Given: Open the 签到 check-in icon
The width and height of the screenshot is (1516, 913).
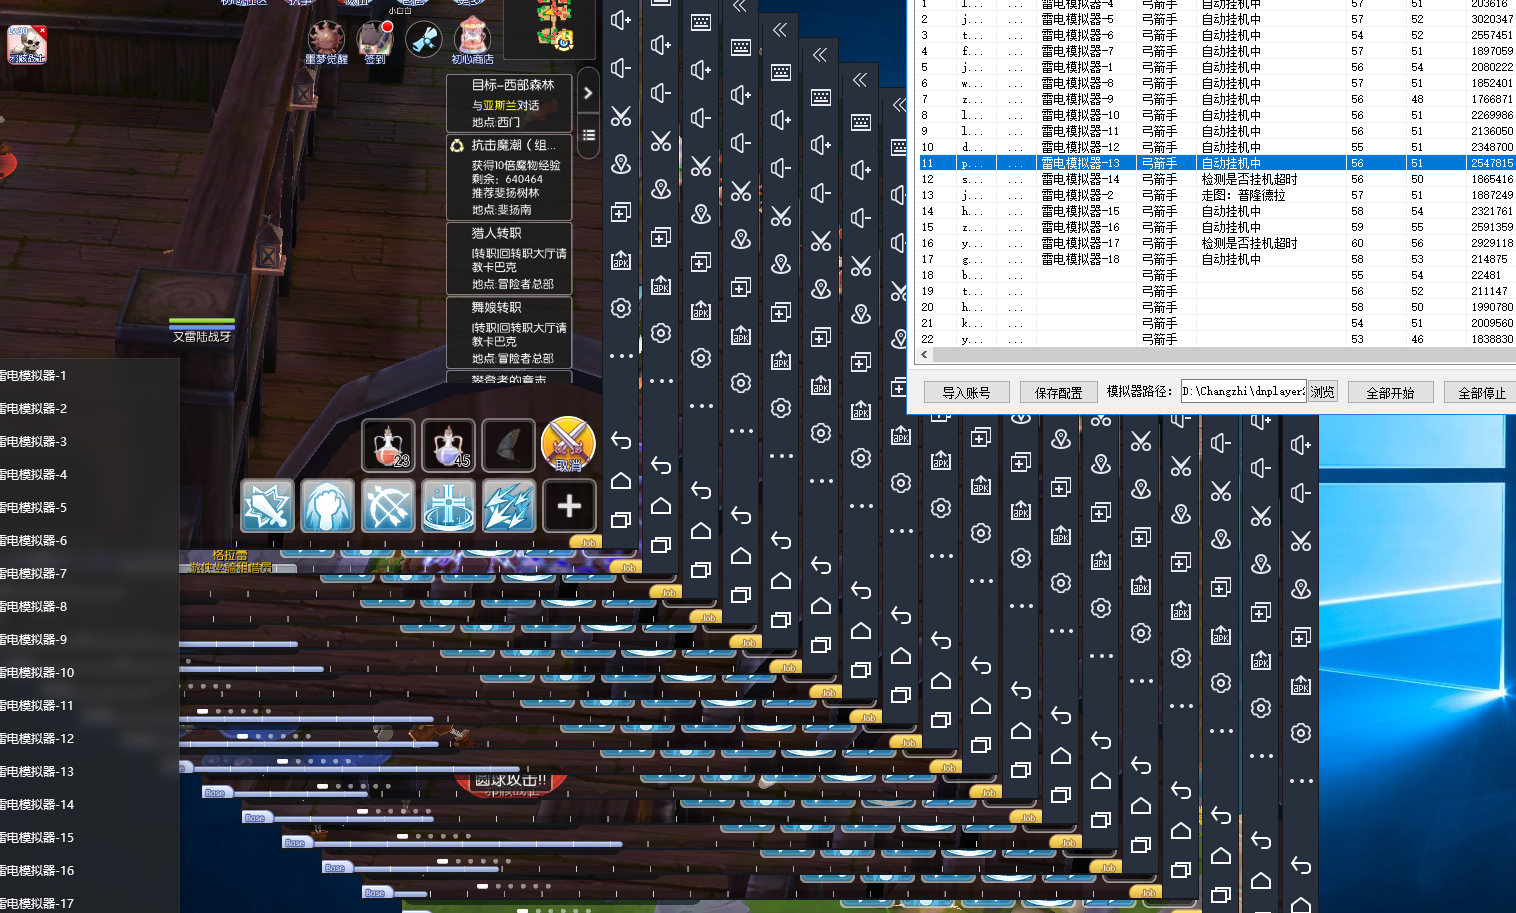Looking at the screenshot, I should click(375, 43).
